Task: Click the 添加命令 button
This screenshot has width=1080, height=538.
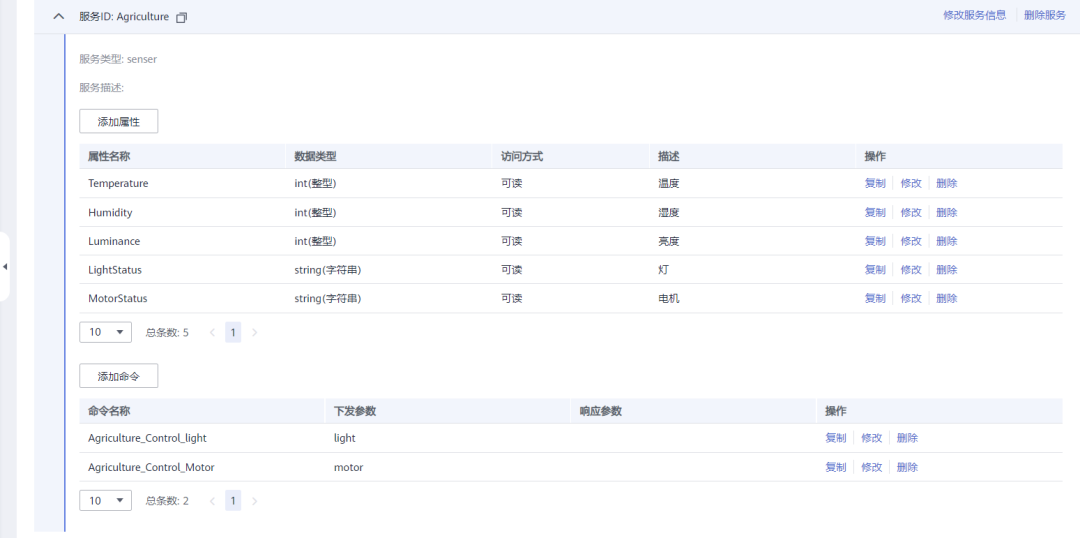Action: [x=119, y=376]
